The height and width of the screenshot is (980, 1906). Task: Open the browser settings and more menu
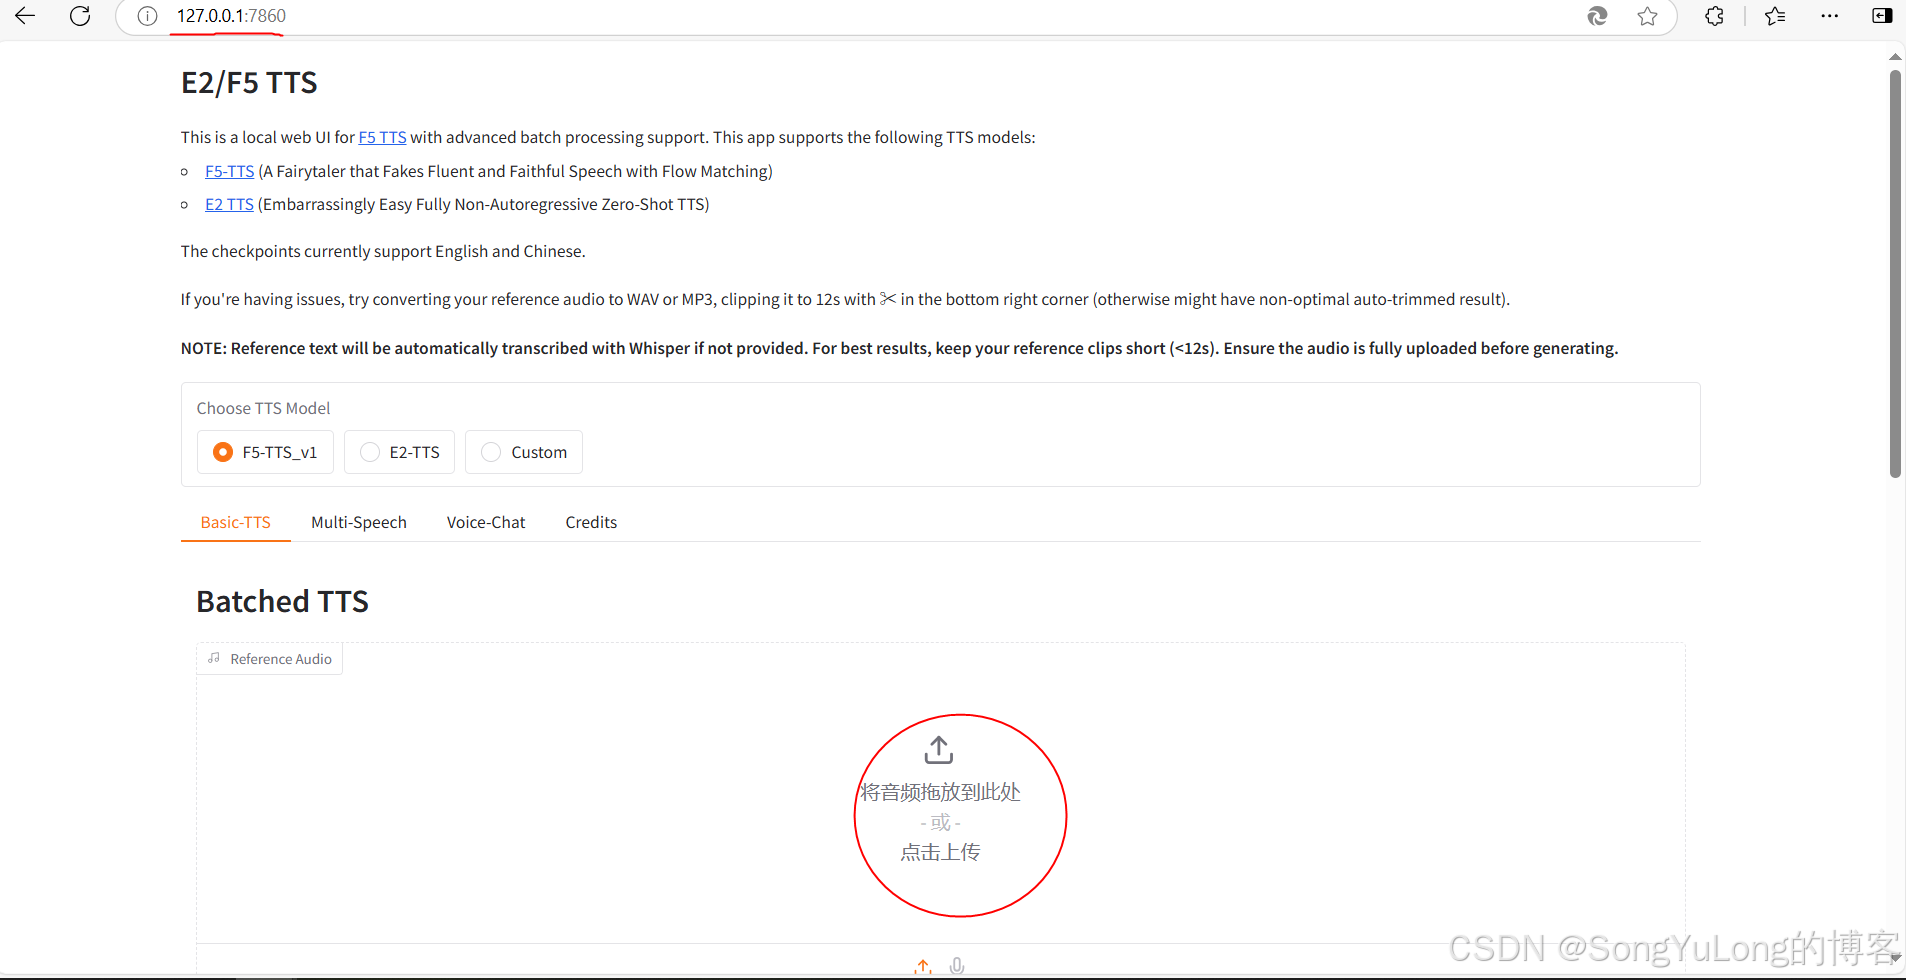coord(1829,16)
